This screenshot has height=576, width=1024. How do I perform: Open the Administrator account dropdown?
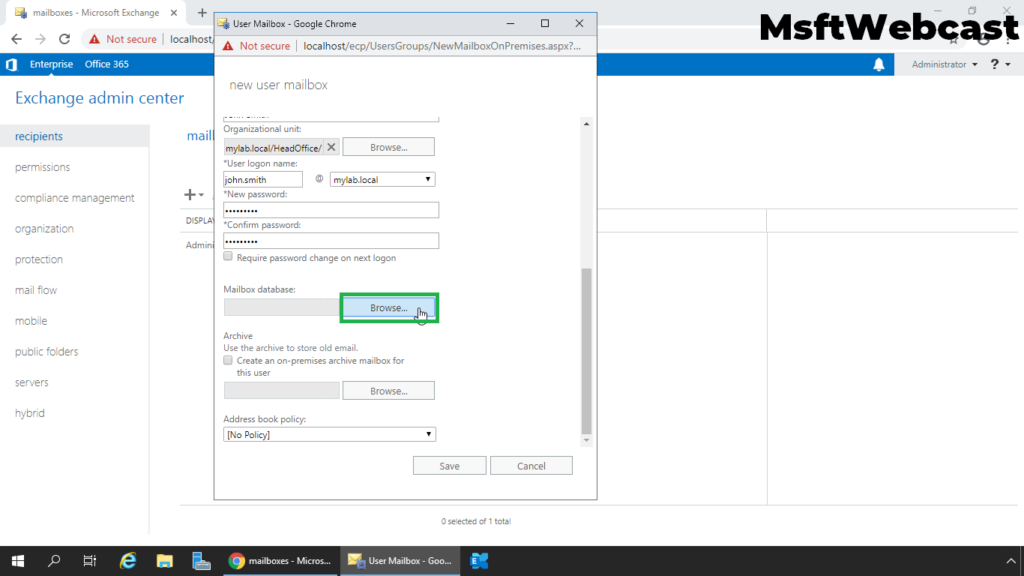click(x=944, y=64)
